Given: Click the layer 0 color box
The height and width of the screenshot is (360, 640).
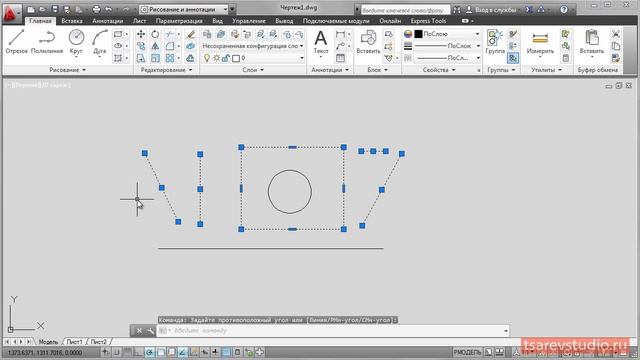Looking at the screenshot, I should click(236, 58).
